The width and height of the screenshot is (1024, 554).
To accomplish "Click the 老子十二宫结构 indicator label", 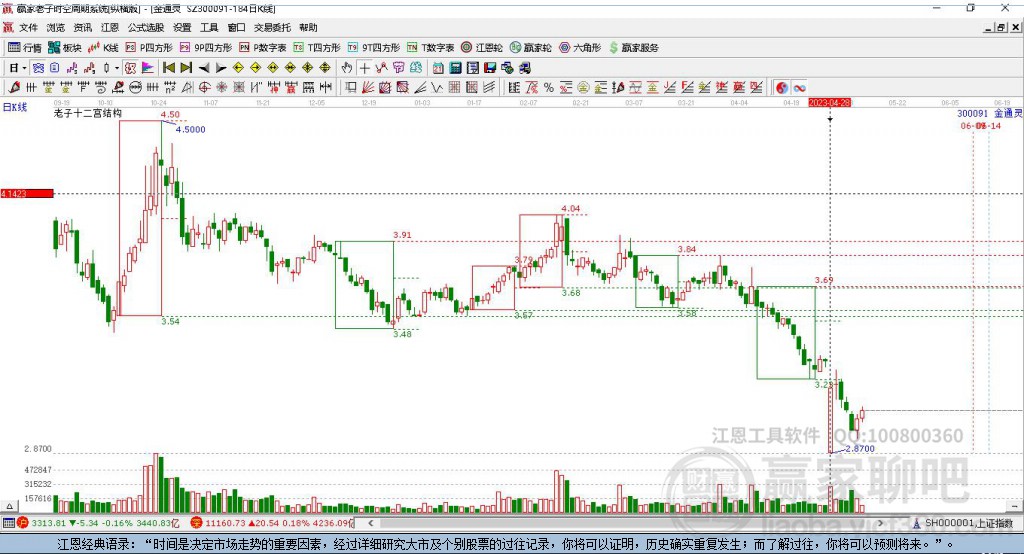I will 88,113.
